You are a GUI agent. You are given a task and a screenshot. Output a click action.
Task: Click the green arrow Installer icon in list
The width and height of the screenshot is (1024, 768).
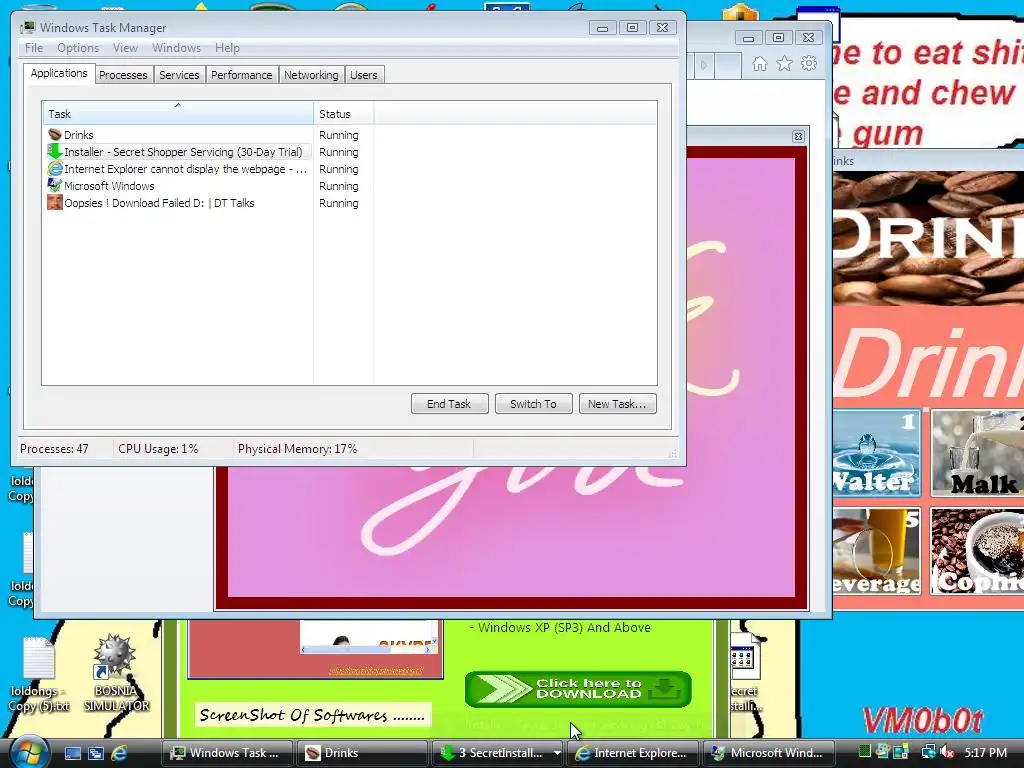coord(55,152)
